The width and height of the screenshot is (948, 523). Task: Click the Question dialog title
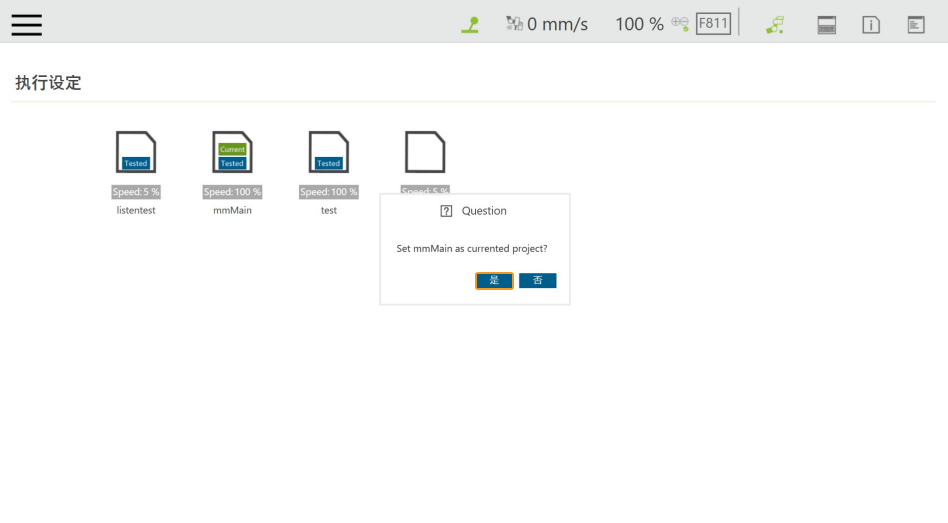click(x=484, y=211)
